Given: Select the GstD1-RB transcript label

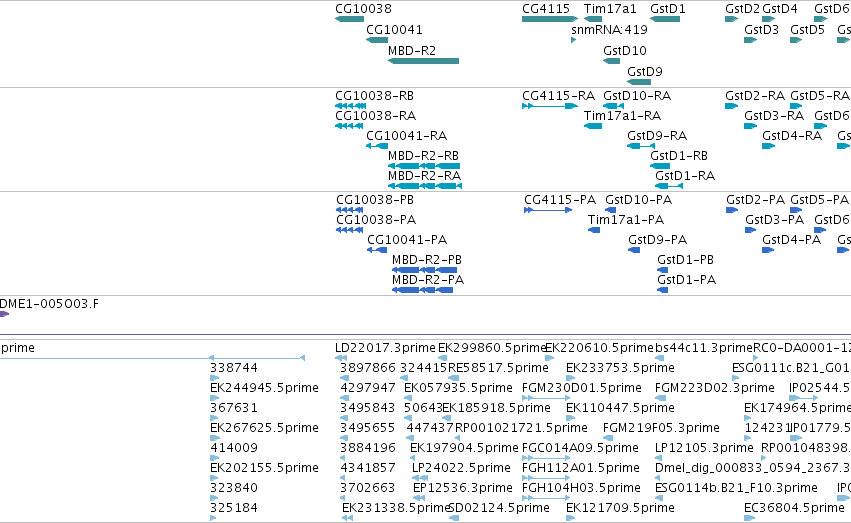Looking at the screenshot, I should (x=679, y=156).
